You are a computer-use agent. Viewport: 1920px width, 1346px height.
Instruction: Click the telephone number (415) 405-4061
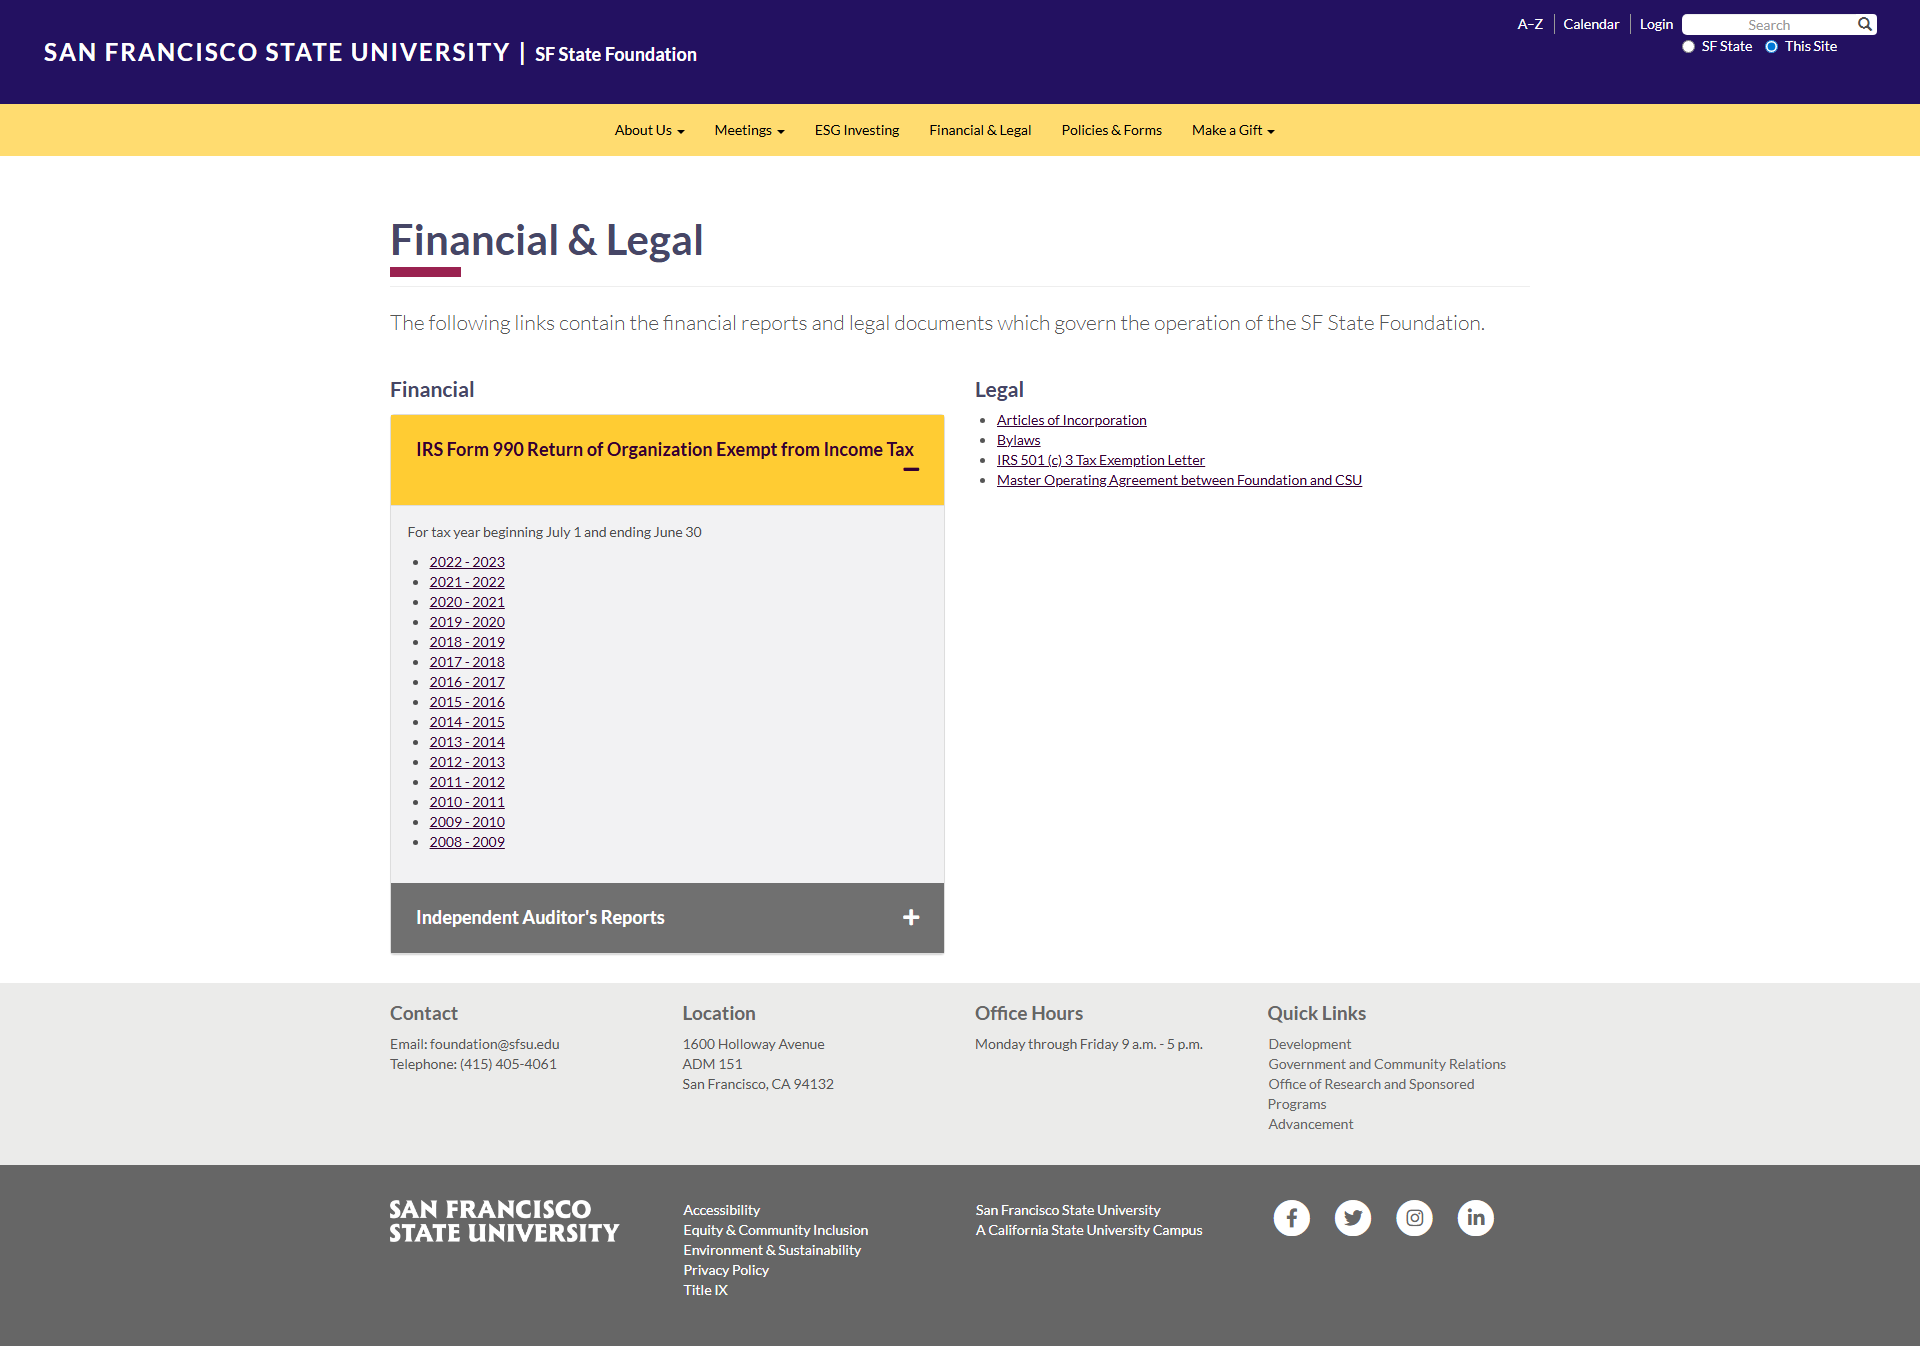click(x=508, y=1064)
